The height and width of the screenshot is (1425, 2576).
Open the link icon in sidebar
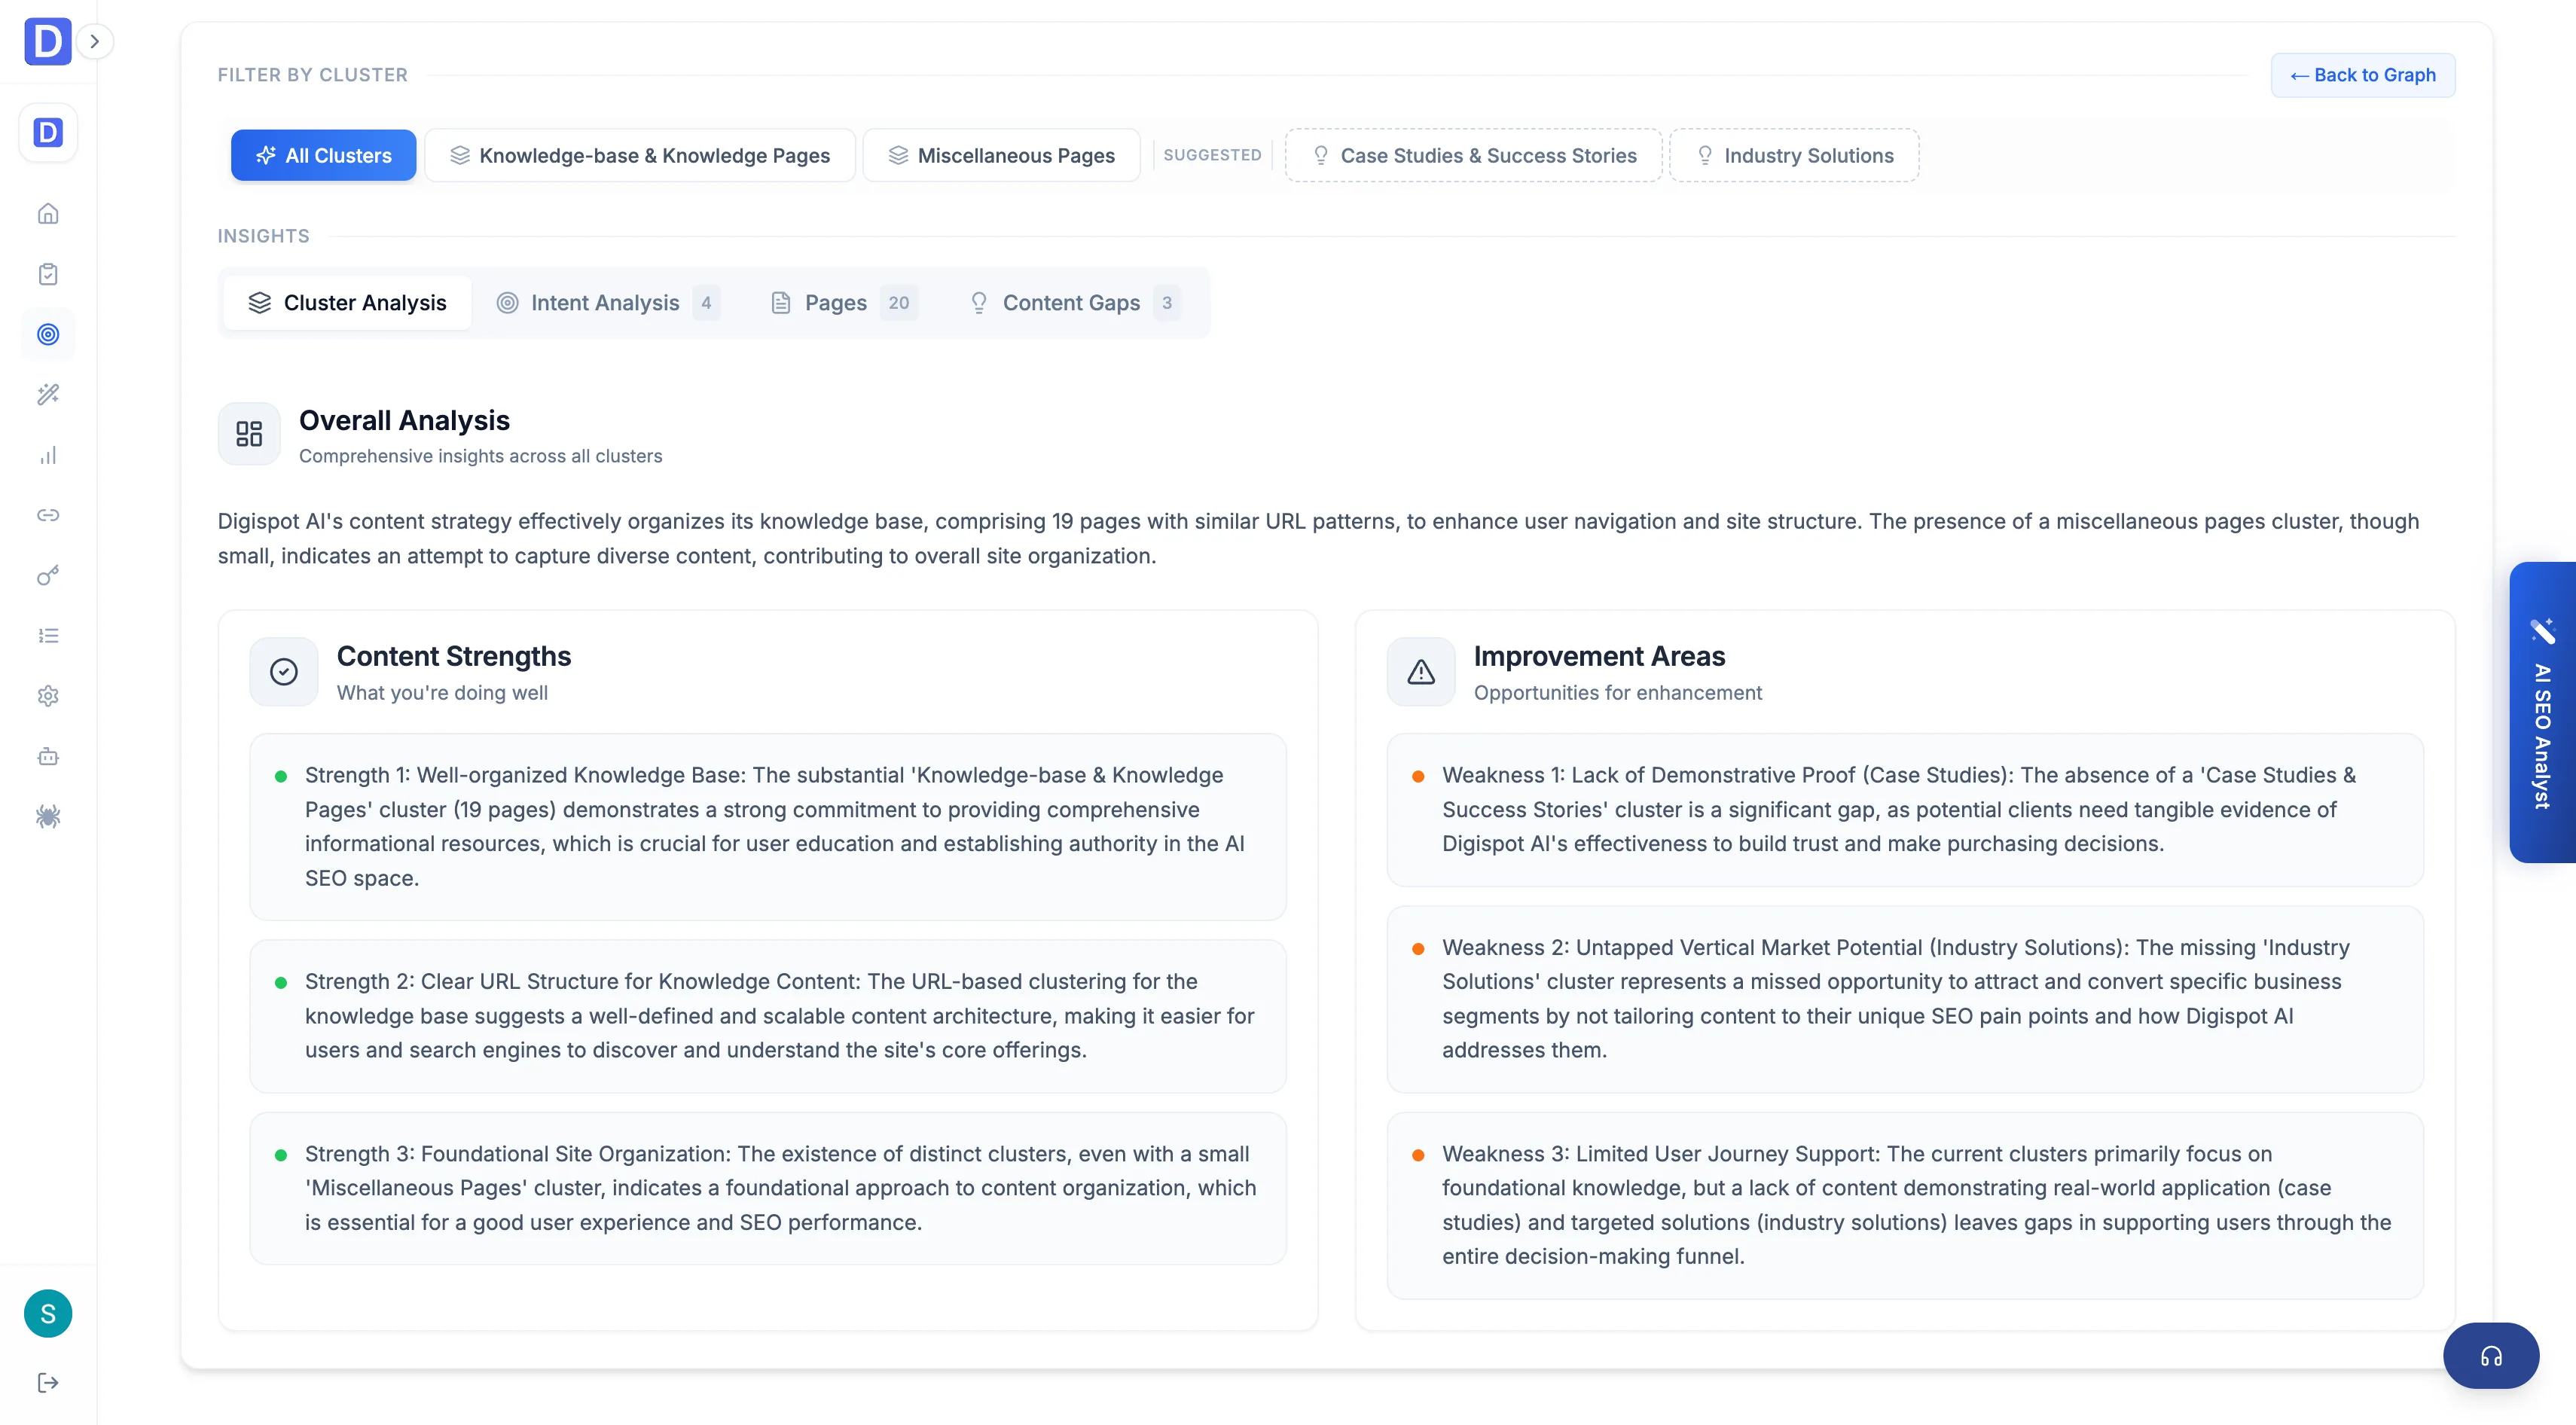[x=48, y=515]
